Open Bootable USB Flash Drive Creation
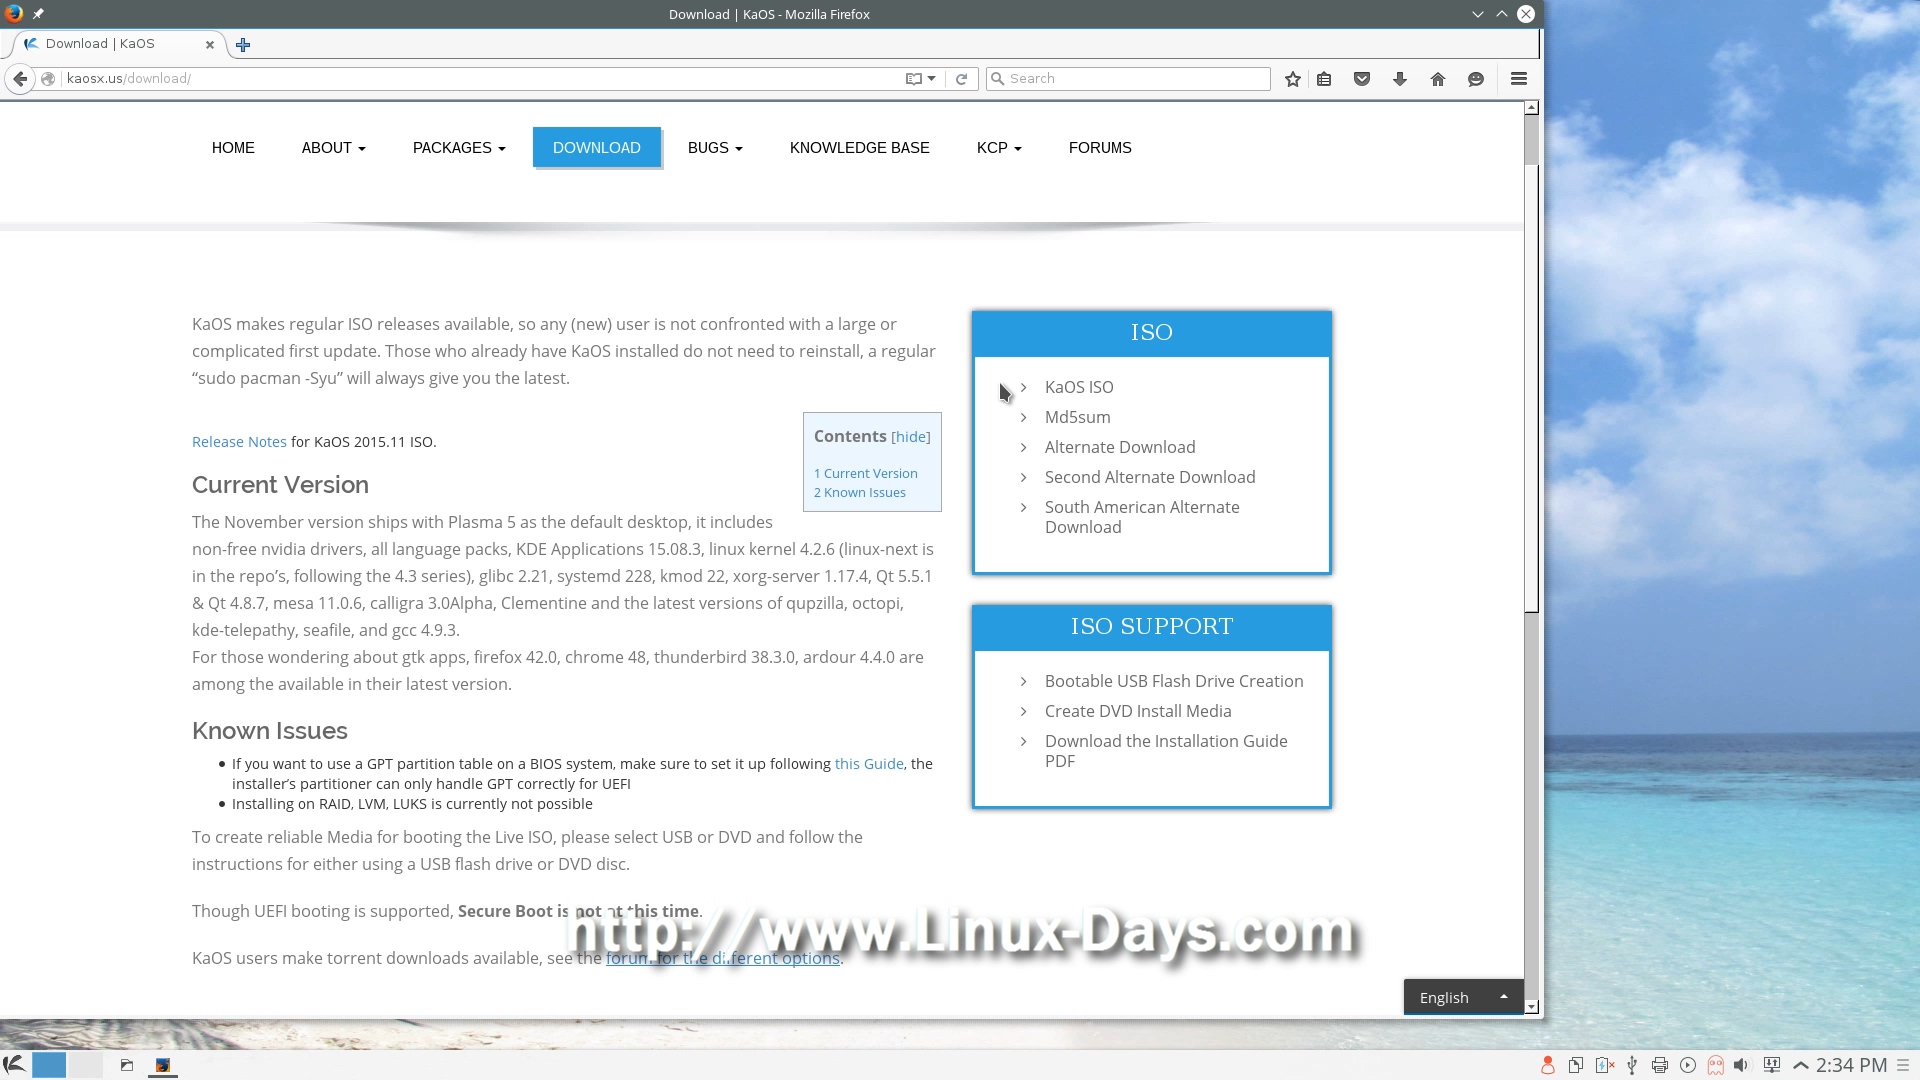1920x1080 pixels. (x=1174, y=681)
